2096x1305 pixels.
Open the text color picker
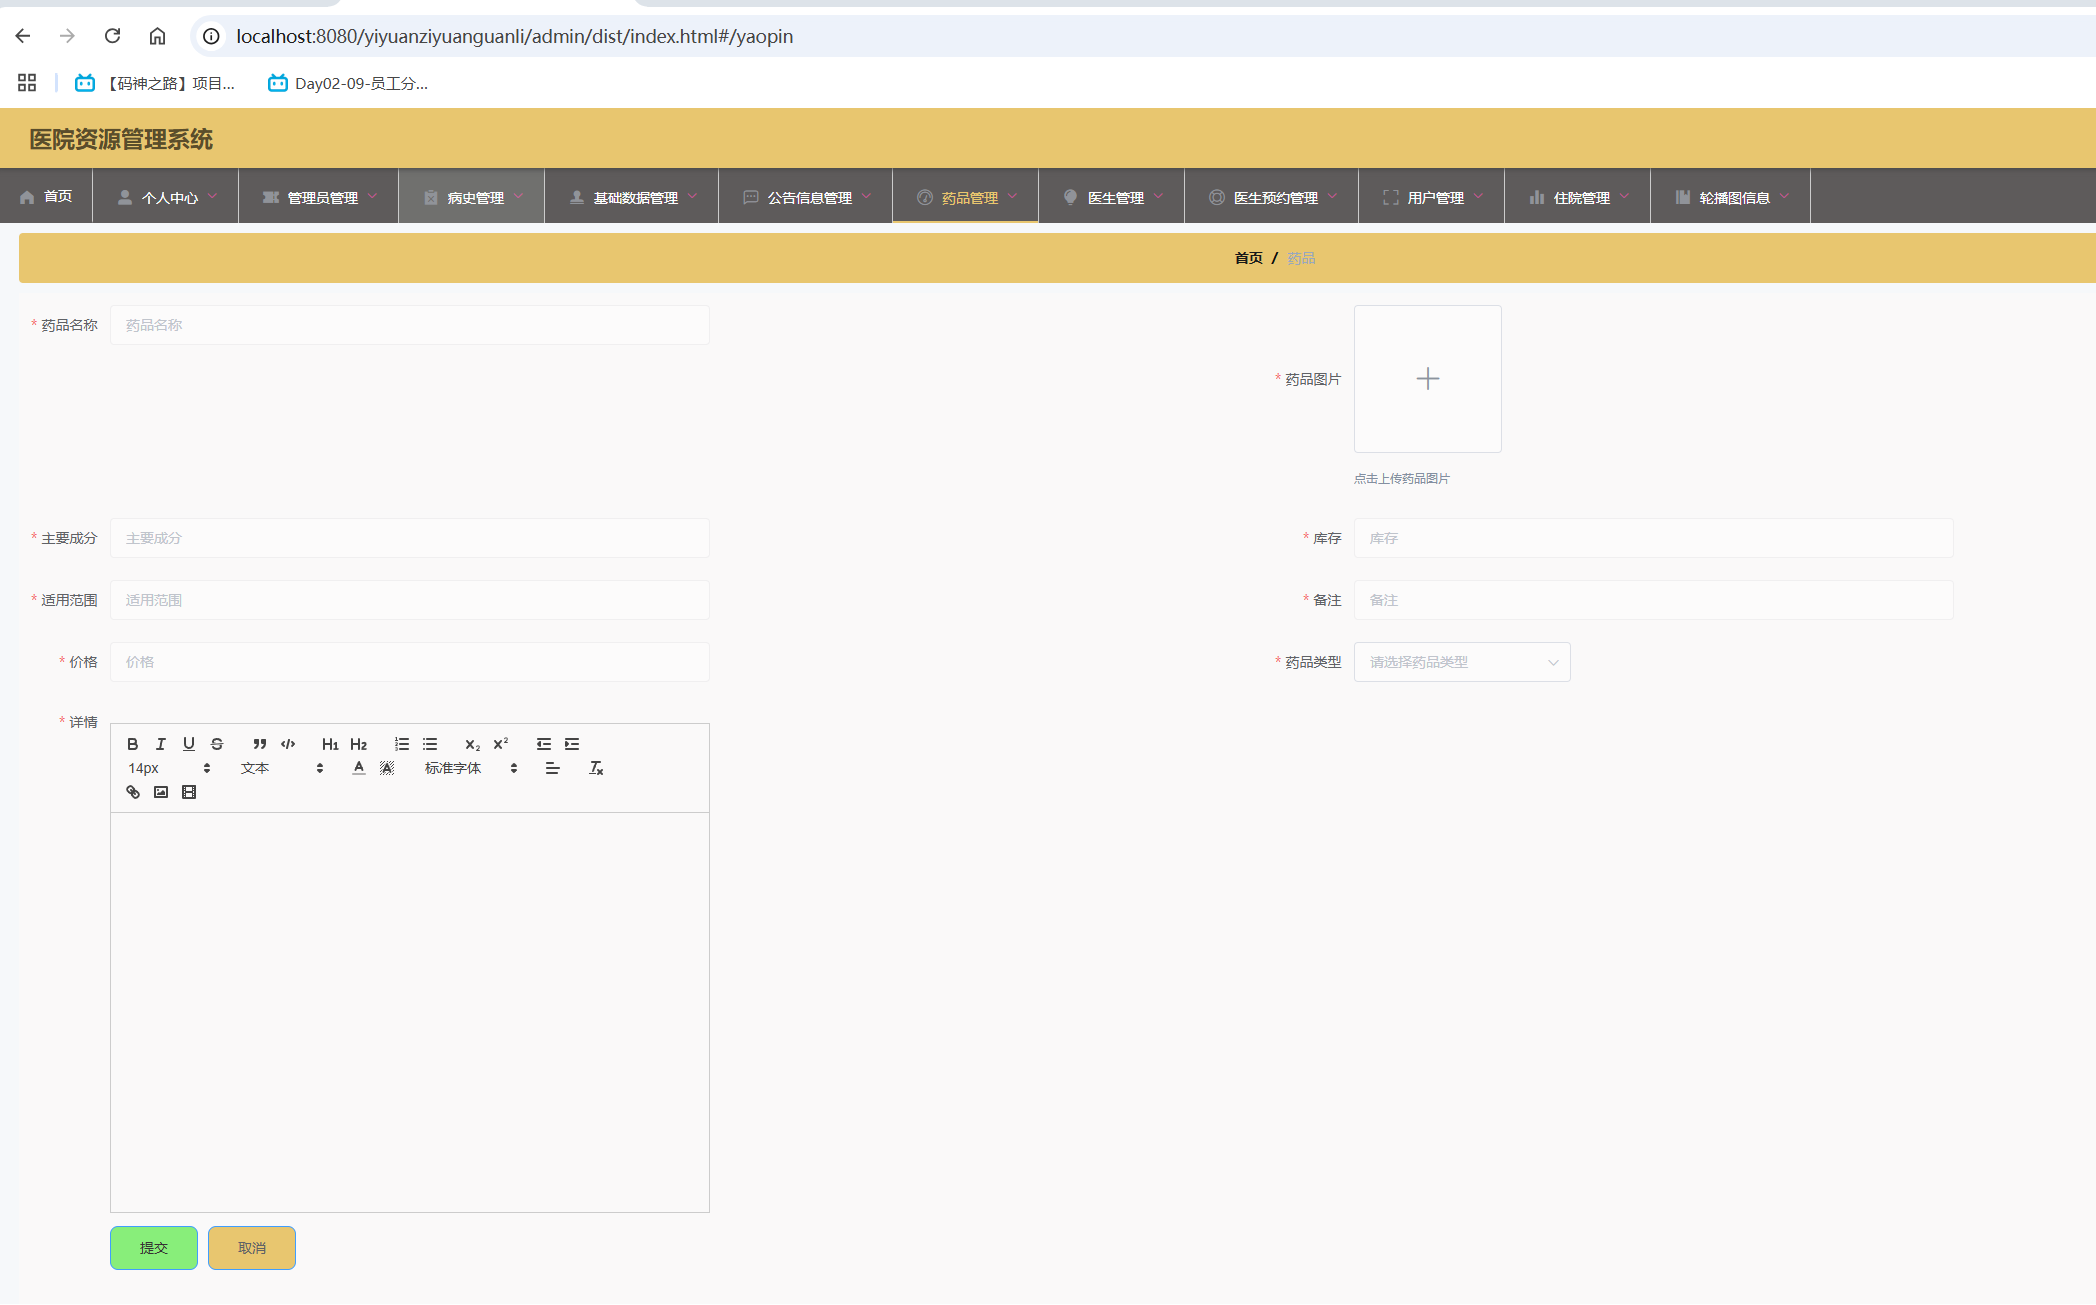tap(359, 768)
